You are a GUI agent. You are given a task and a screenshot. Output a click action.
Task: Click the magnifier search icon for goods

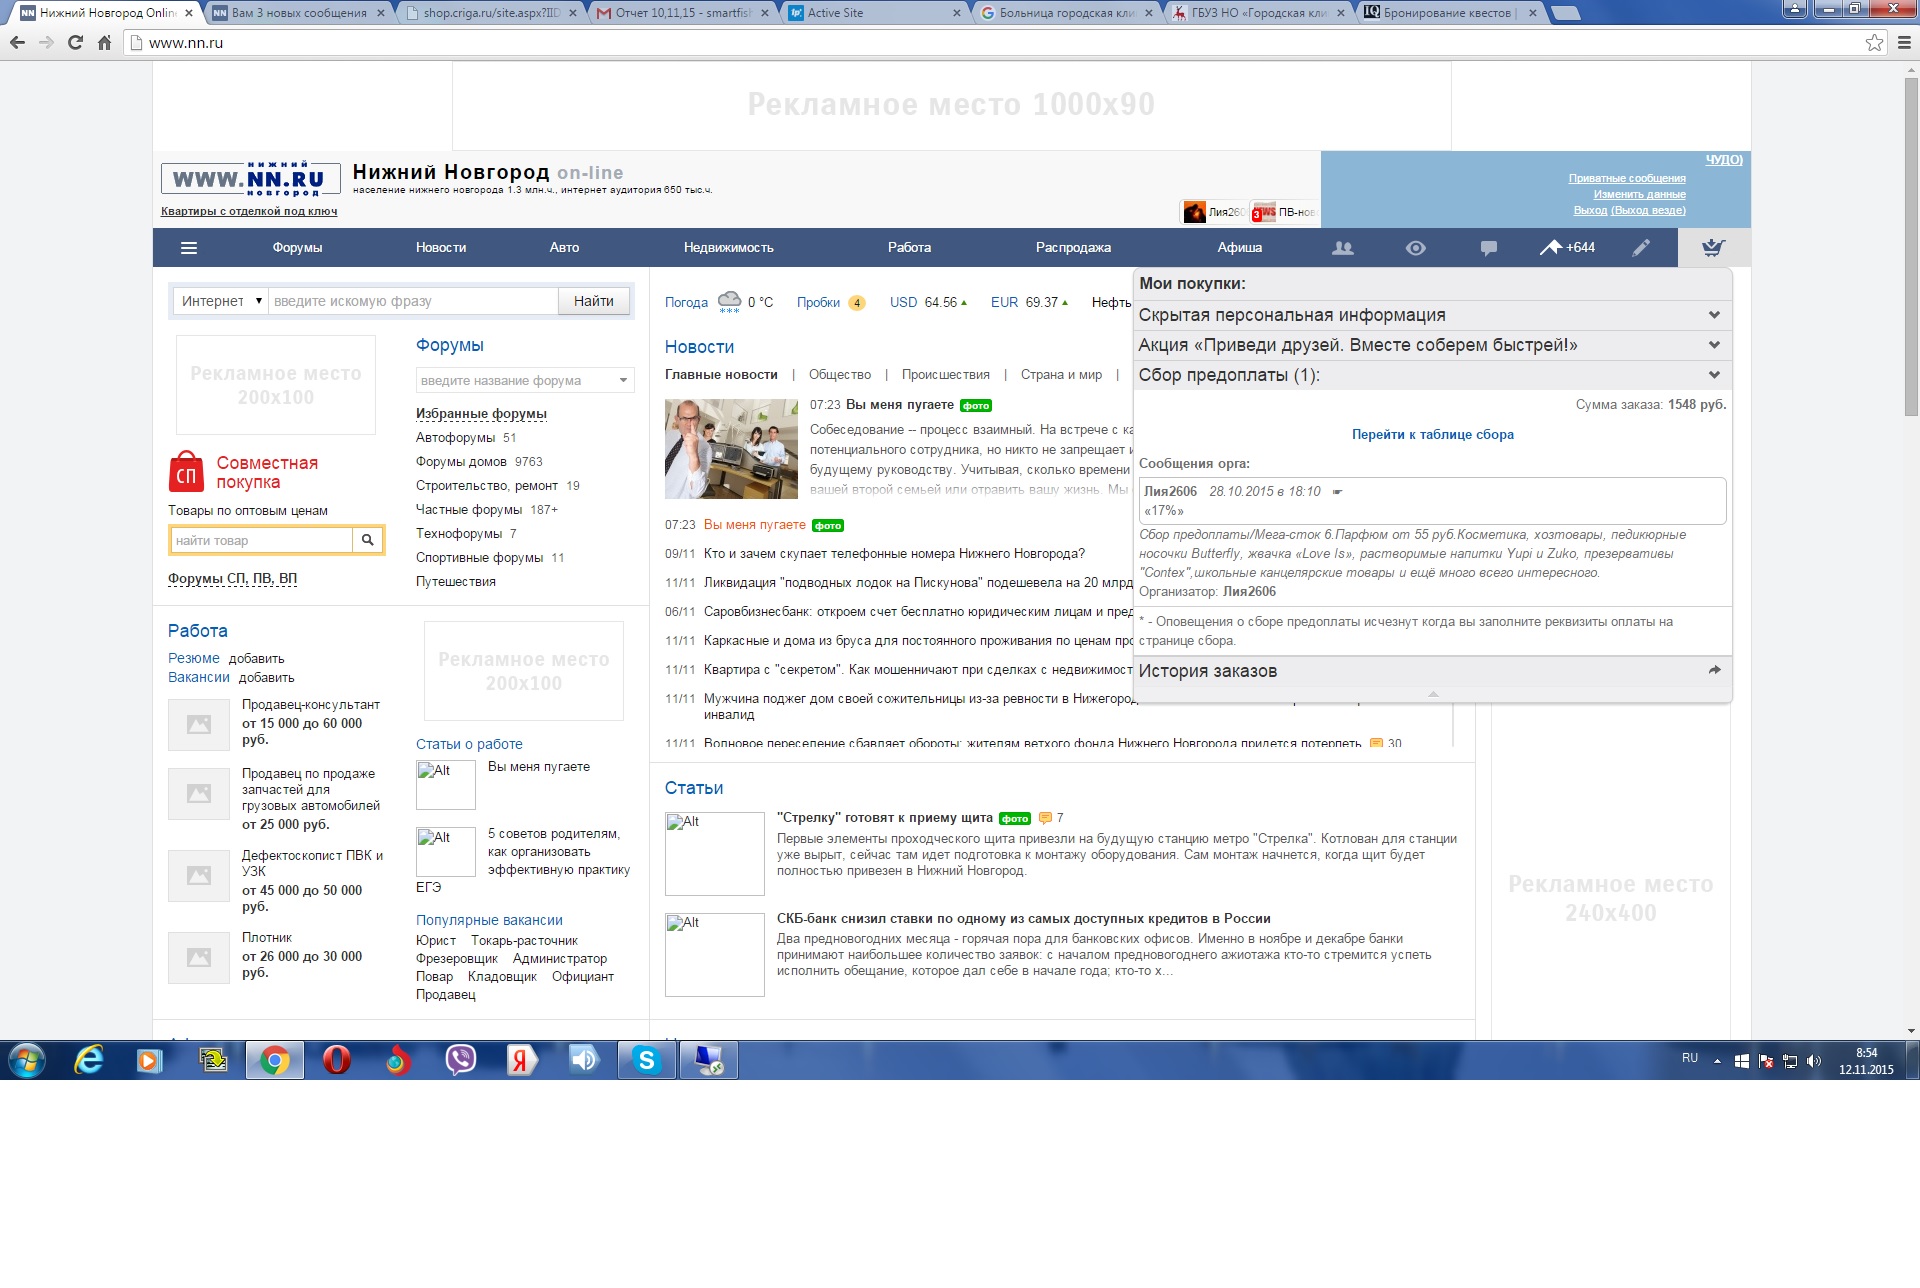point(367,540)
